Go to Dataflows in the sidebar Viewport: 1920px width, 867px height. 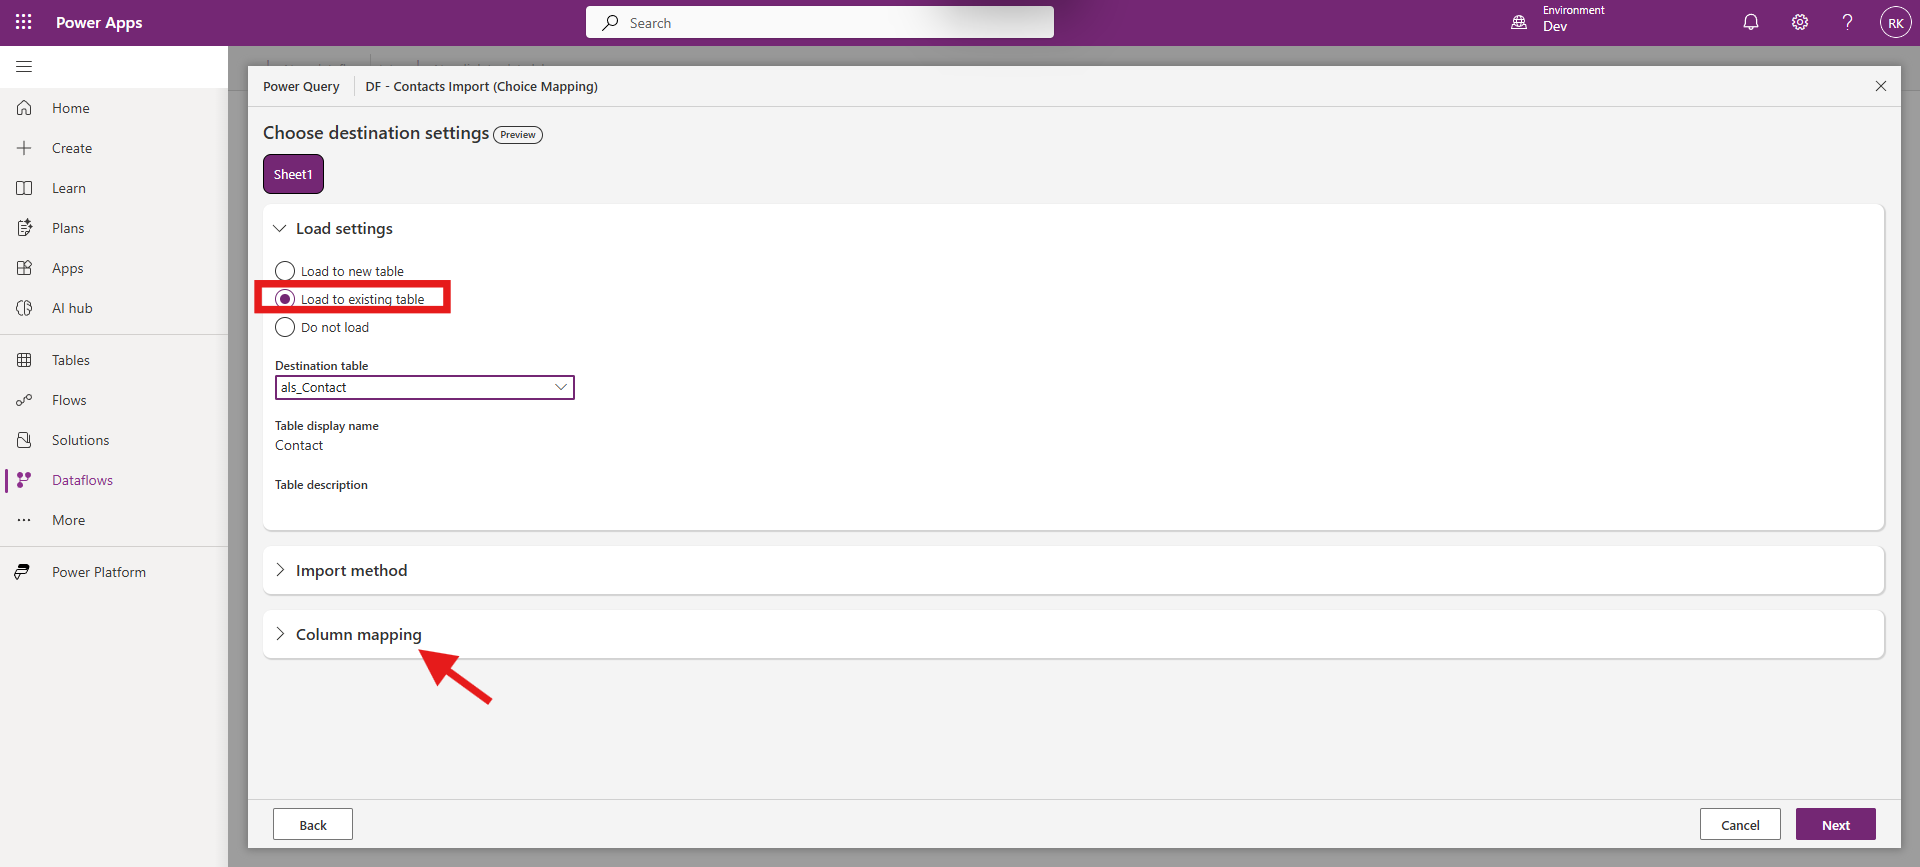(x=82, y=480)
